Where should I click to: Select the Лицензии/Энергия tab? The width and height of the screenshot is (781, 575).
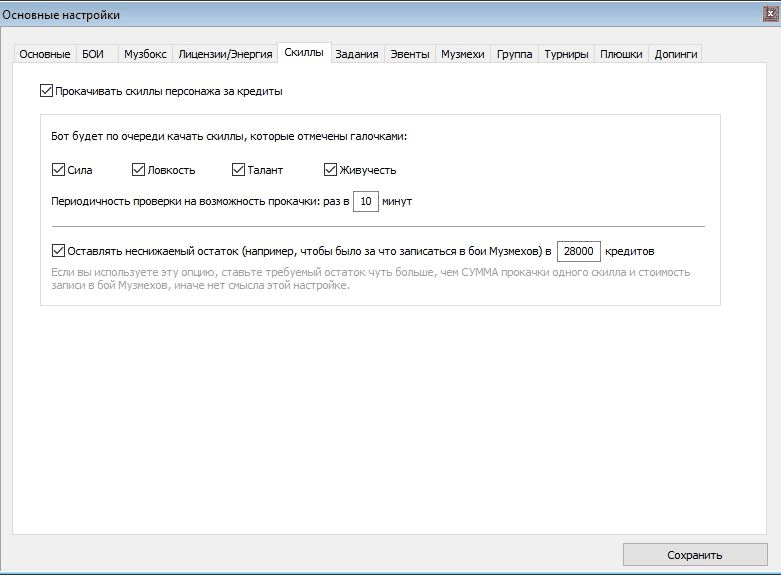(x=225, y=54)
